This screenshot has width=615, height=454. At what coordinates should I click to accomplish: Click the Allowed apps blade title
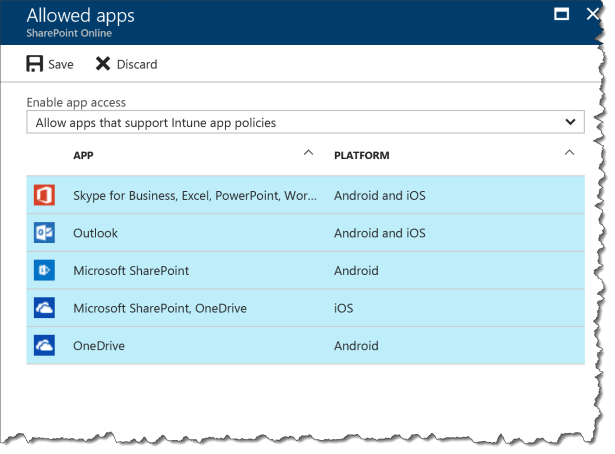point(80,16)
